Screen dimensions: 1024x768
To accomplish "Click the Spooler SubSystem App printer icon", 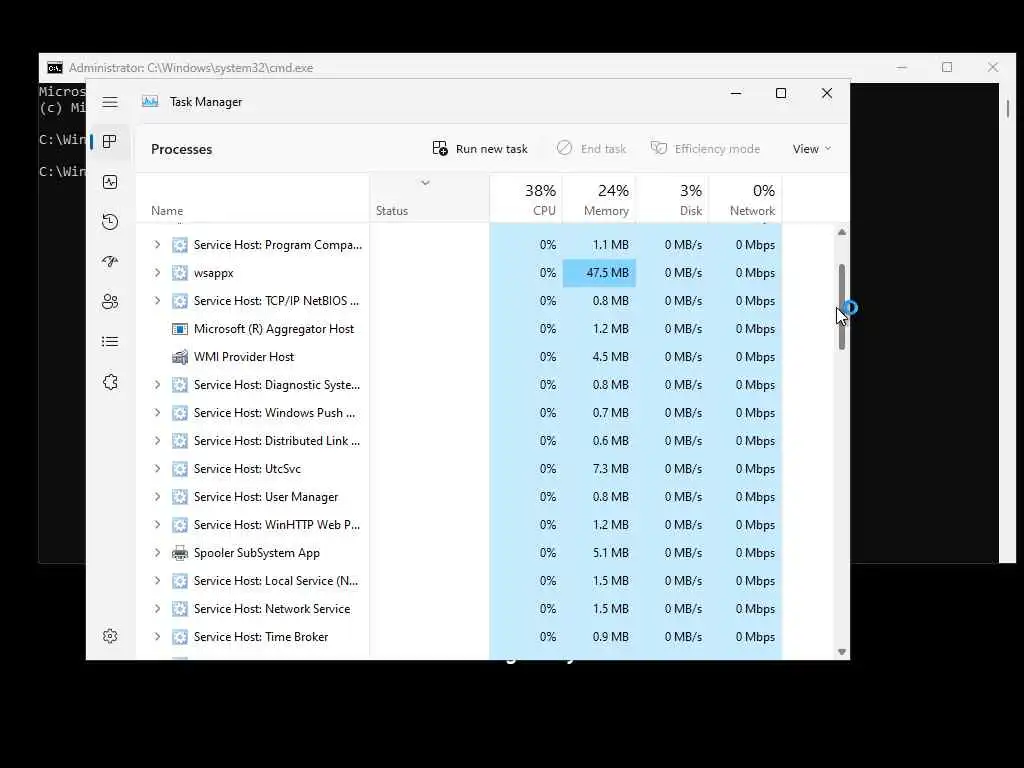I will click(x=180, y=553).
